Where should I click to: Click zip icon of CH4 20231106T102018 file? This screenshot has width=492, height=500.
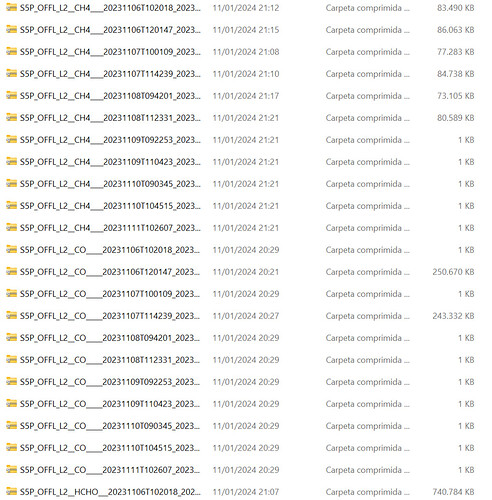[11, 7]
